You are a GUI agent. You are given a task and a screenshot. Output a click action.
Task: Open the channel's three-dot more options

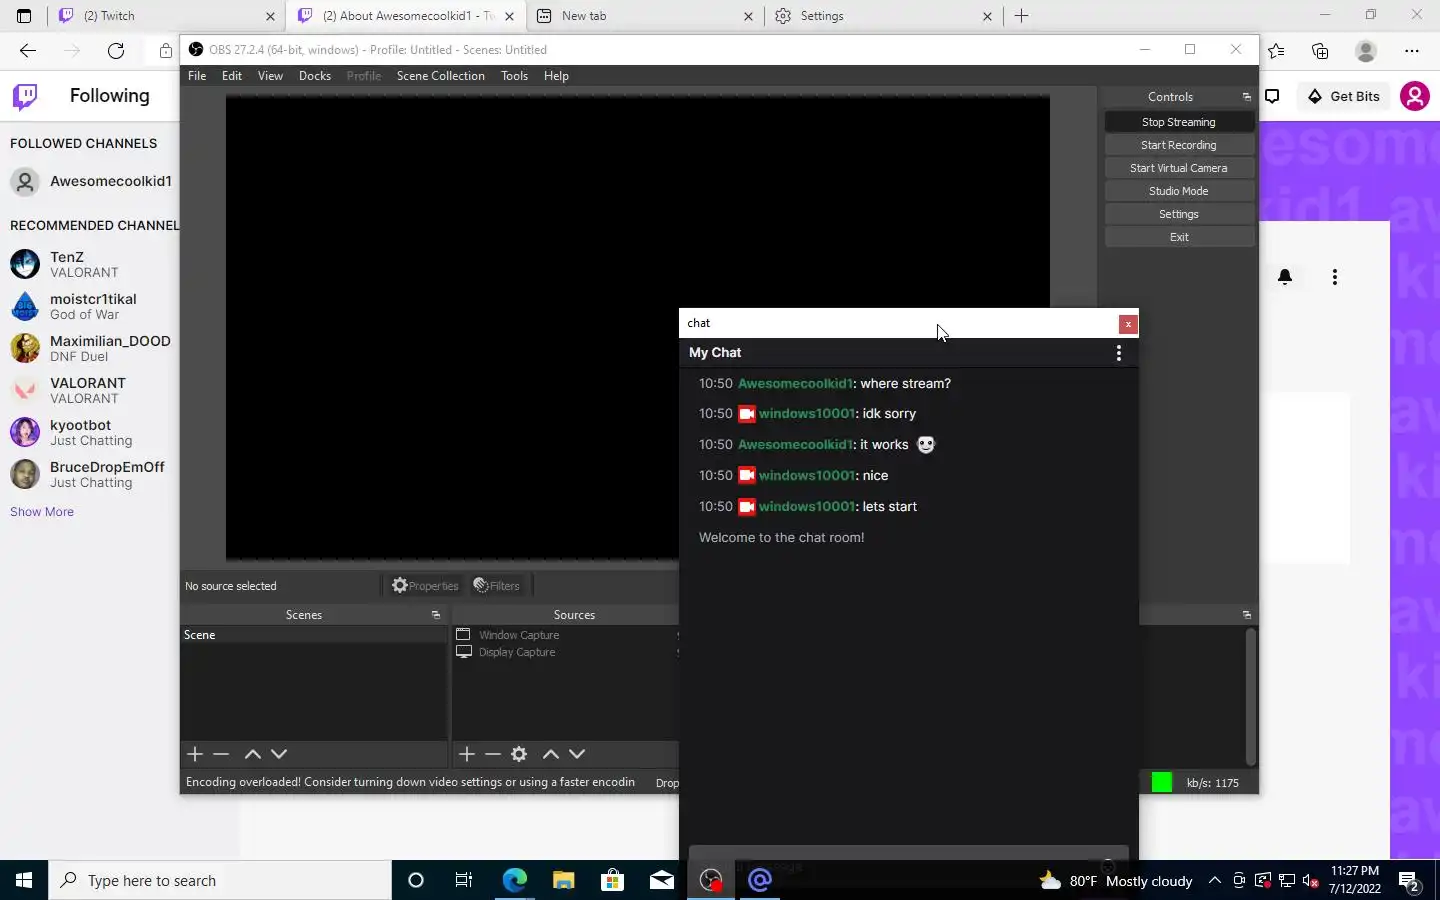click(1335, 277)
